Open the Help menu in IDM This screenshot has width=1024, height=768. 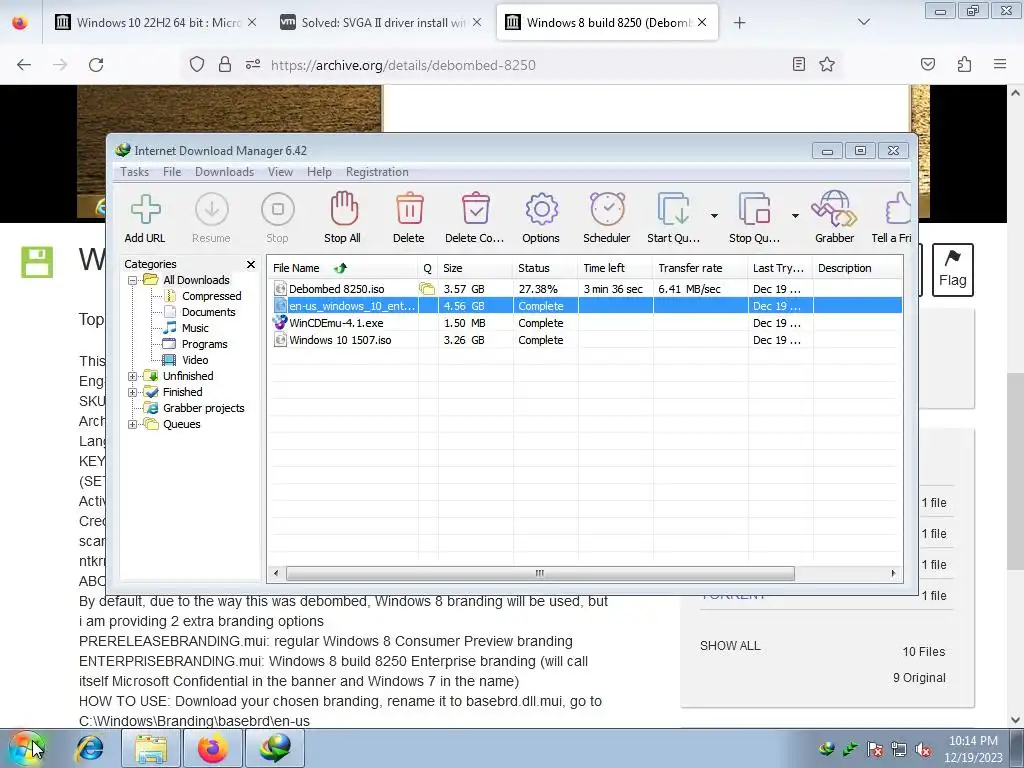(319, 172)
